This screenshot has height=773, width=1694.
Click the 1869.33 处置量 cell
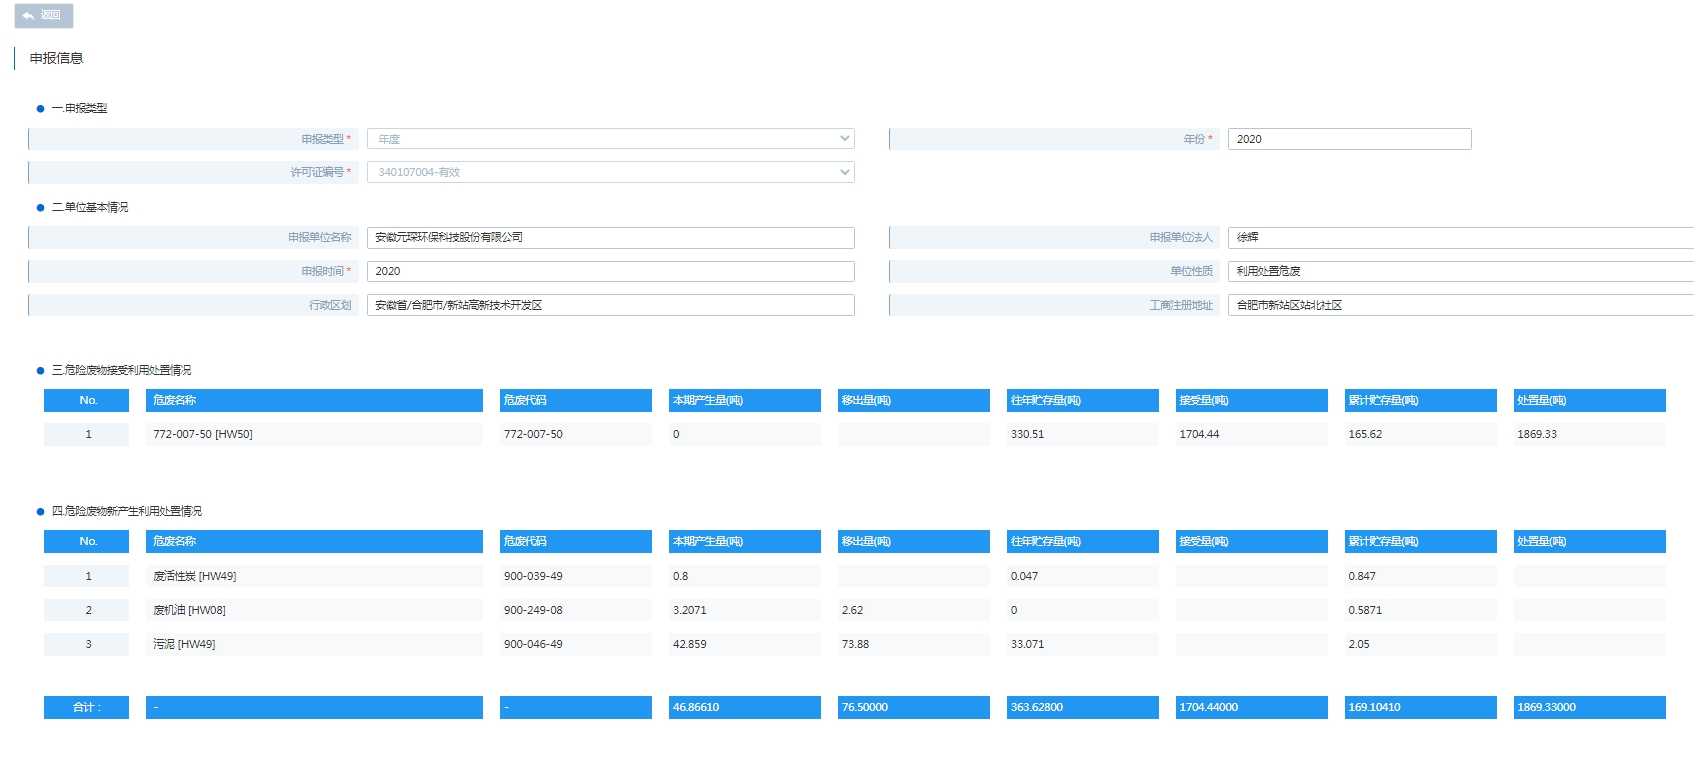1589,435
